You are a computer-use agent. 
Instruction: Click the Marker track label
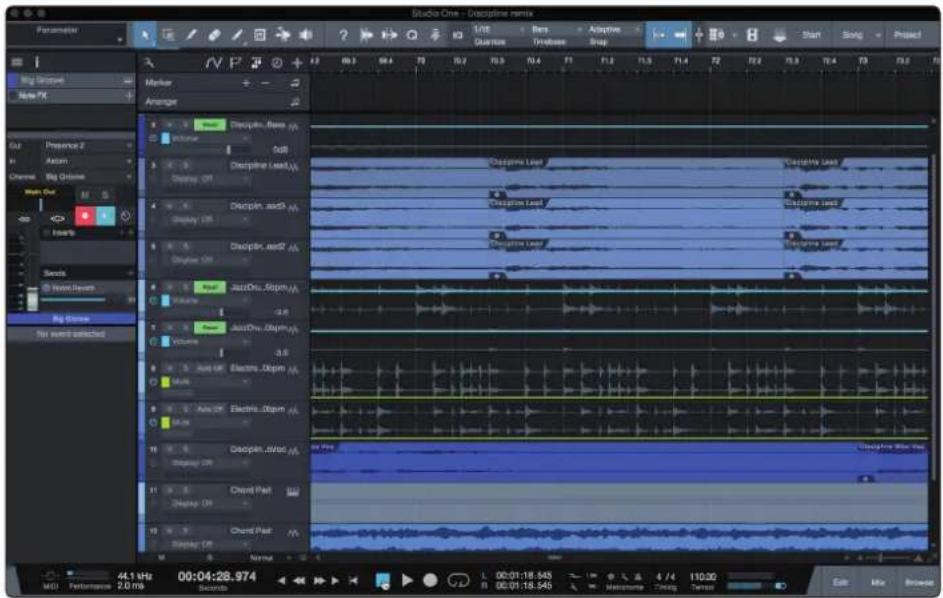(158, 82)
